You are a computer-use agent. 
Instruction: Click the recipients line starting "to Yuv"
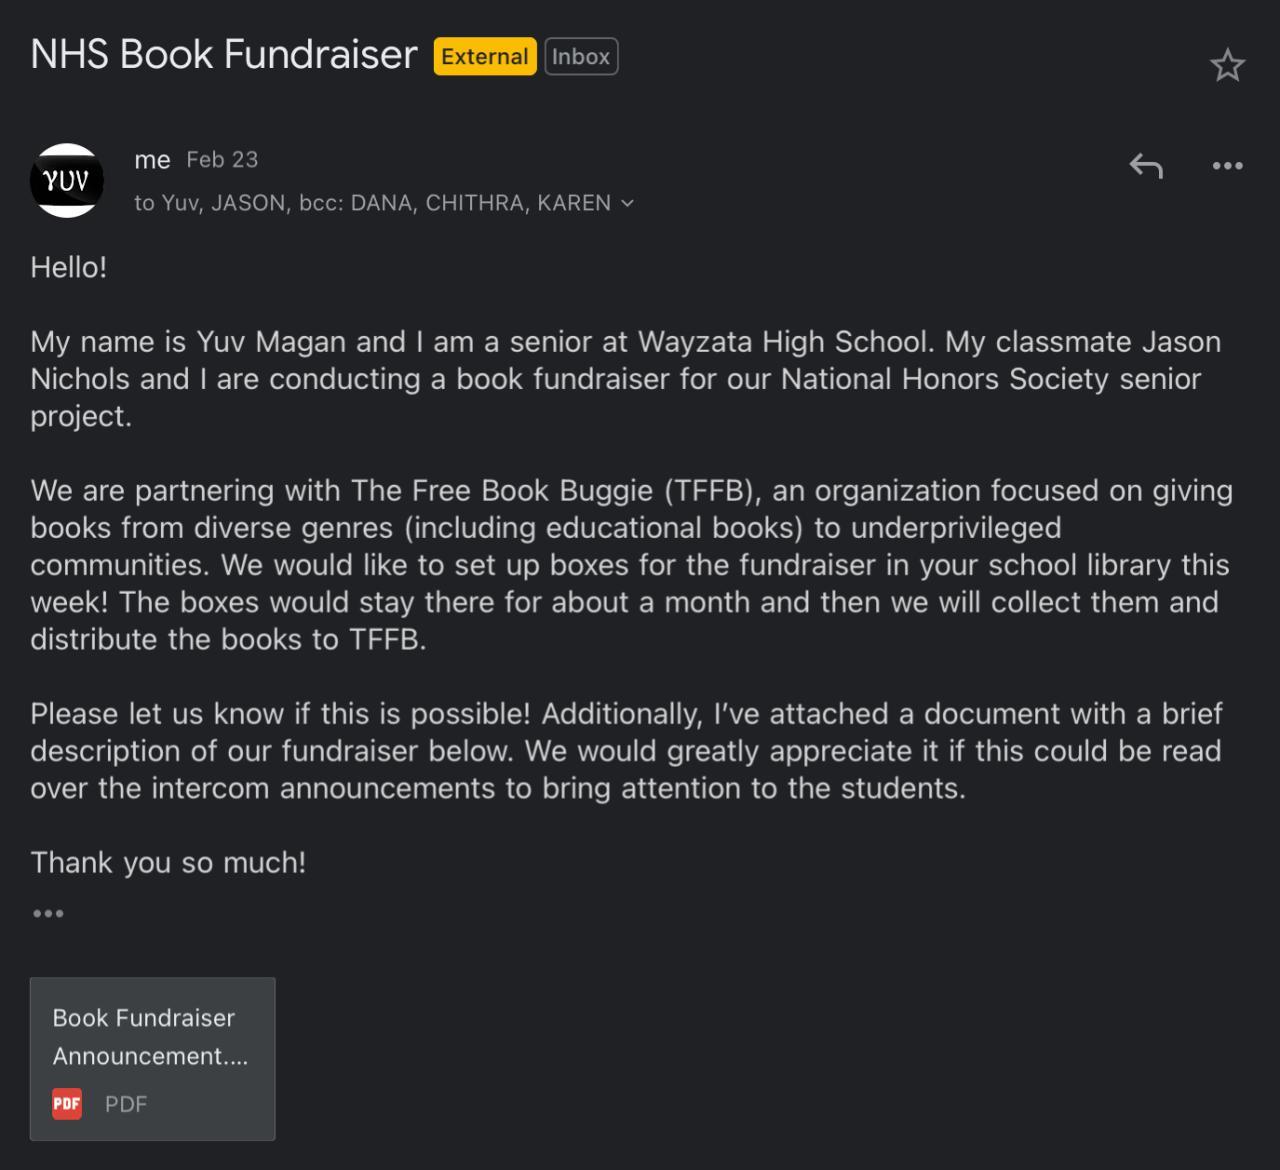click(x=372, y=203)
